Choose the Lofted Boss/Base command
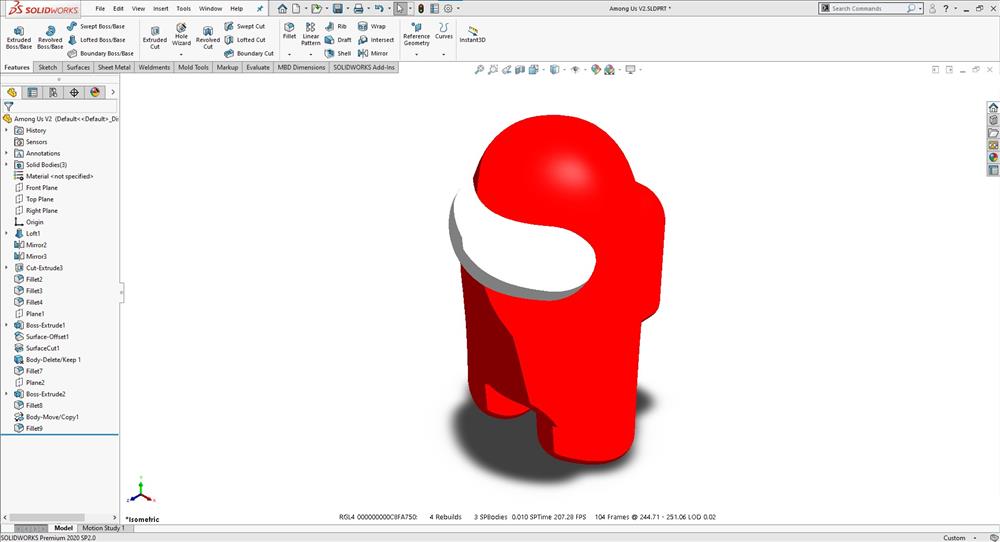Viewport: 1000px width, 542px height. [x=96, y=40]
